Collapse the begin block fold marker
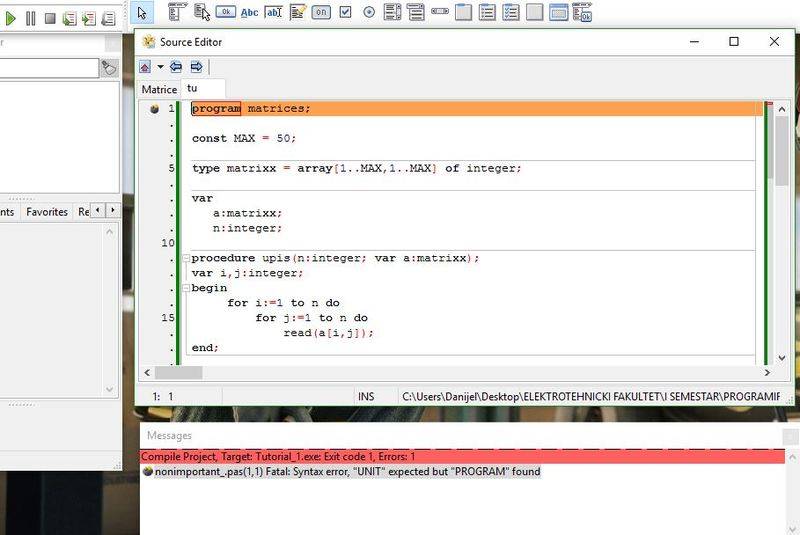800x535 pixels. coord(185,288)
